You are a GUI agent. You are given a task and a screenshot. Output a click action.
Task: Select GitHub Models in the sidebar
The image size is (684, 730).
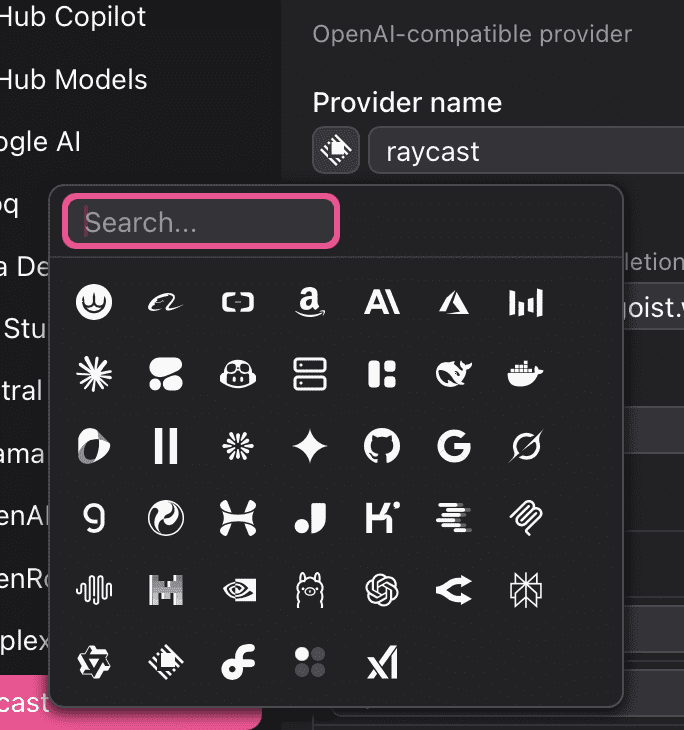click(x=74, y=80)
